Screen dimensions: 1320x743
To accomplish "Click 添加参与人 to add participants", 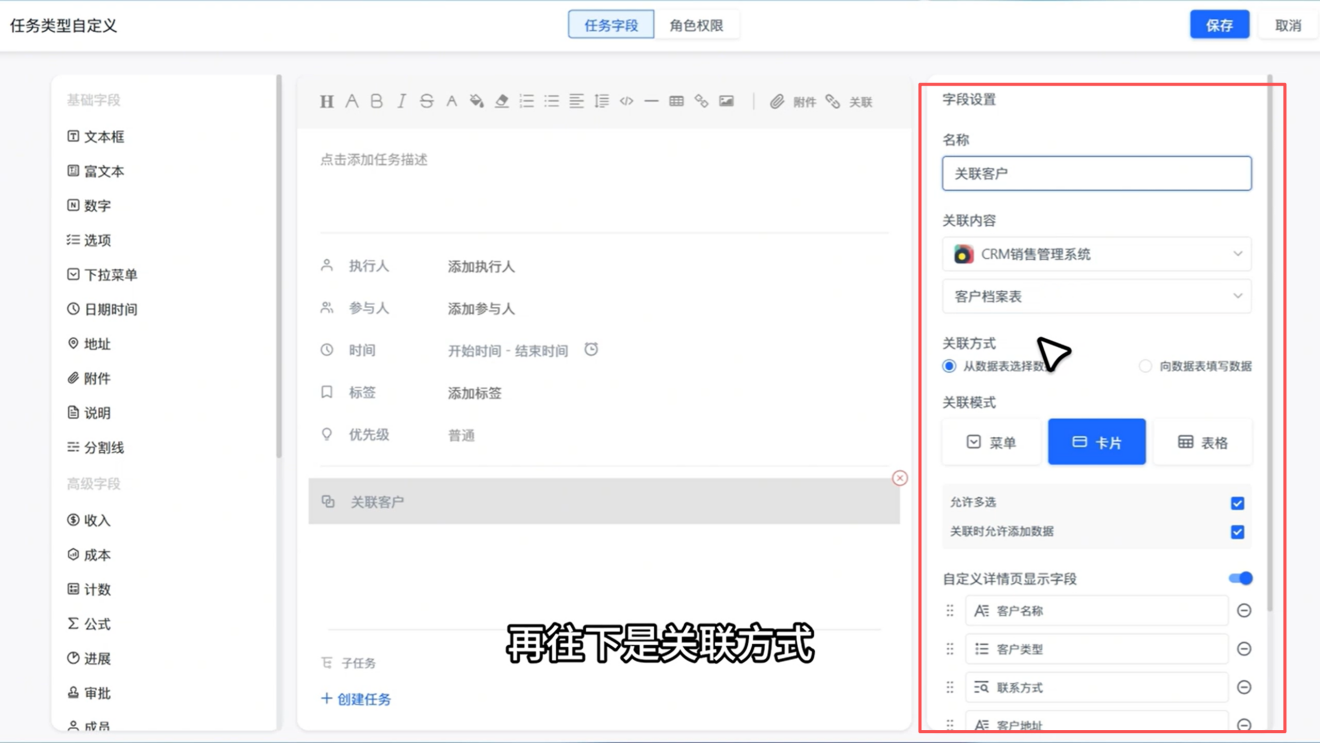I will point(481,309).
